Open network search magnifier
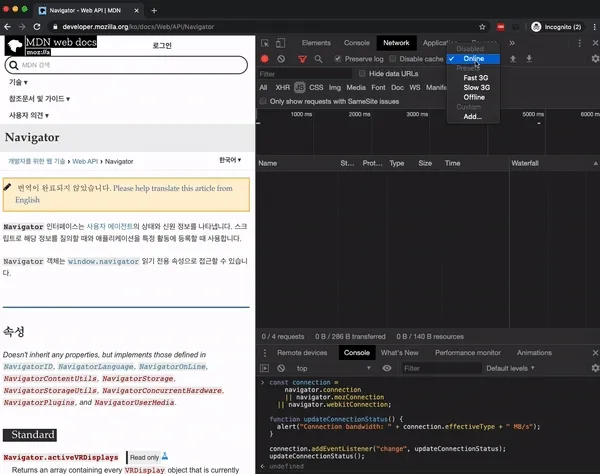This screenshot has height=474, width=600. coord(318,59)
